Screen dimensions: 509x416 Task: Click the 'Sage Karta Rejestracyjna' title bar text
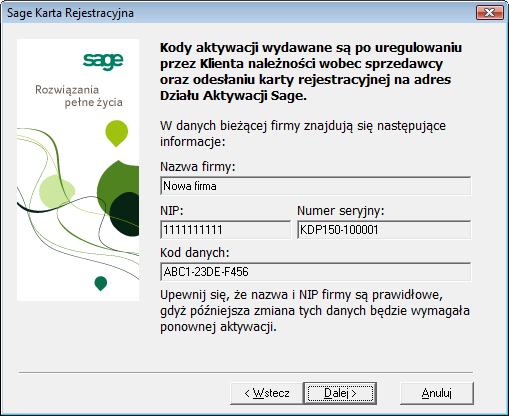coord(70,13)
